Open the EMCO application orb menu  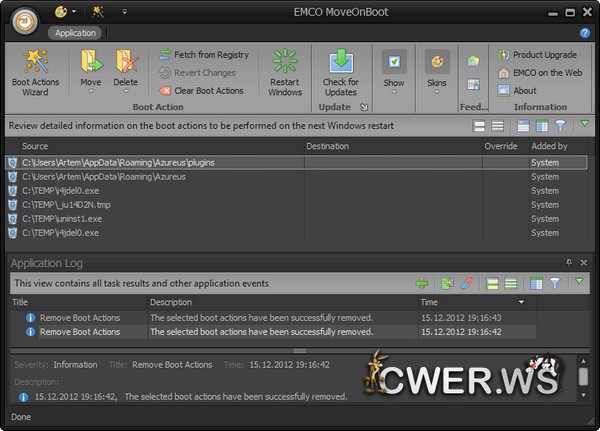(26, 17)
